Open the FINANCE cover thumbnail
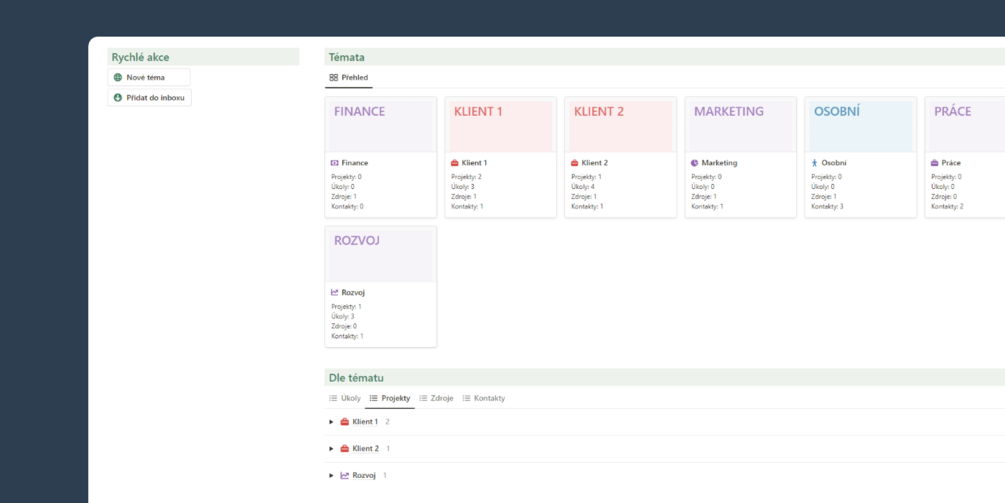1005x503 pixels. click(381, 126)
